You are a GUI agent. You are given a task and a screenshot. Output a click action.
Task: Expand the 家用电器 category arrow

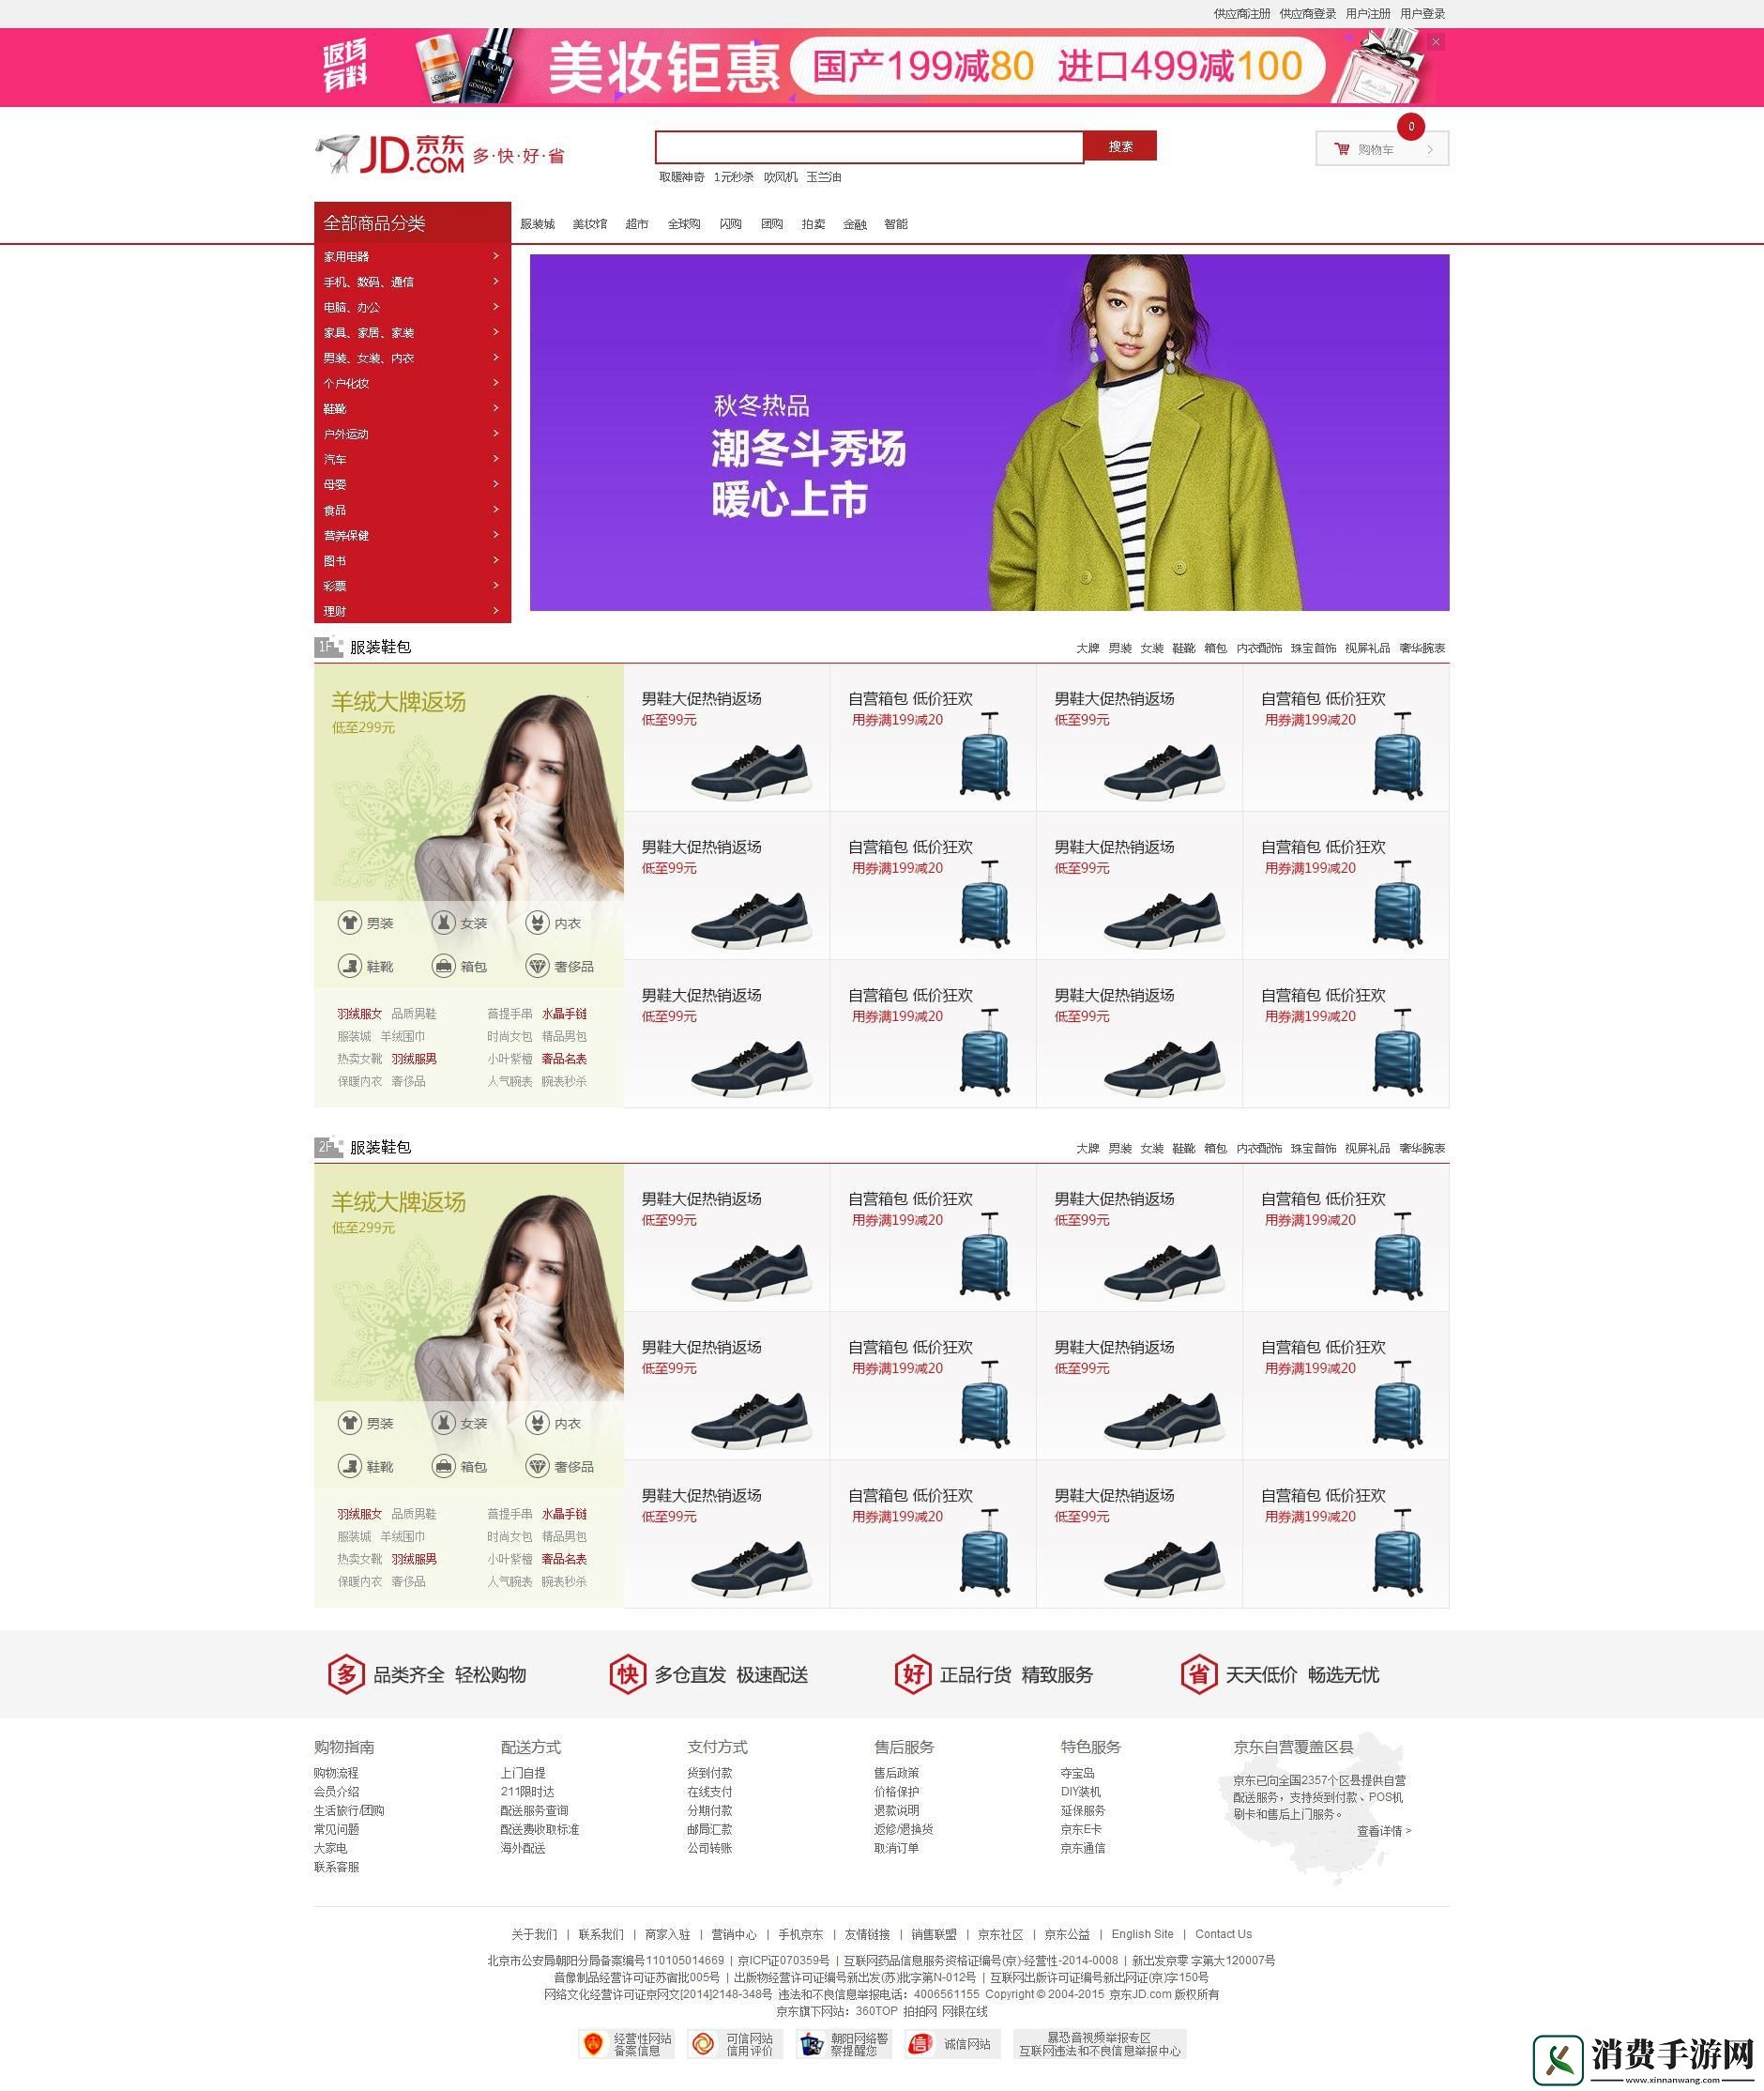point(495,256)
